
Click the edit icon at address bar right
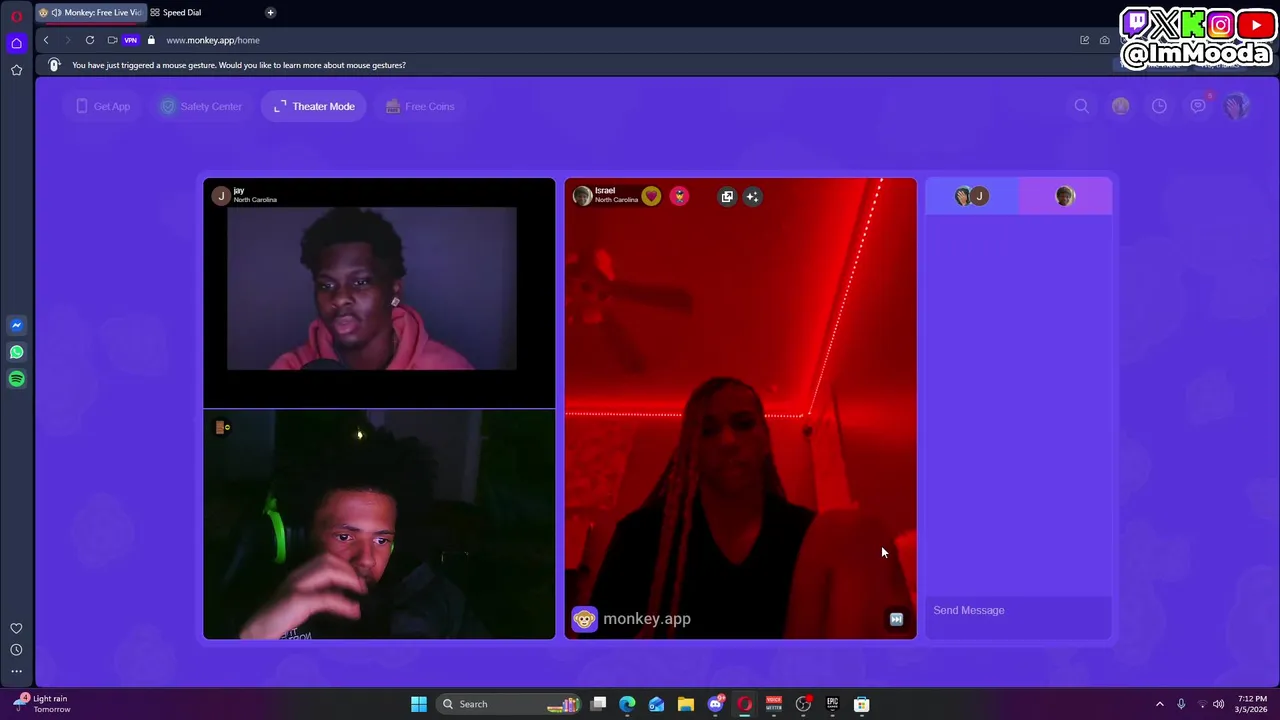[x=1084, y=40]
